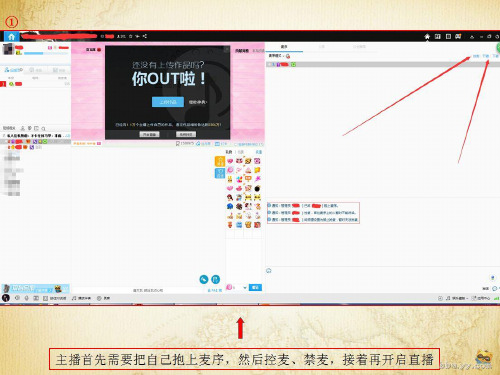Screen dimensions: 500x375
Task: Click the blue upload works button
Action: (168, 102)
